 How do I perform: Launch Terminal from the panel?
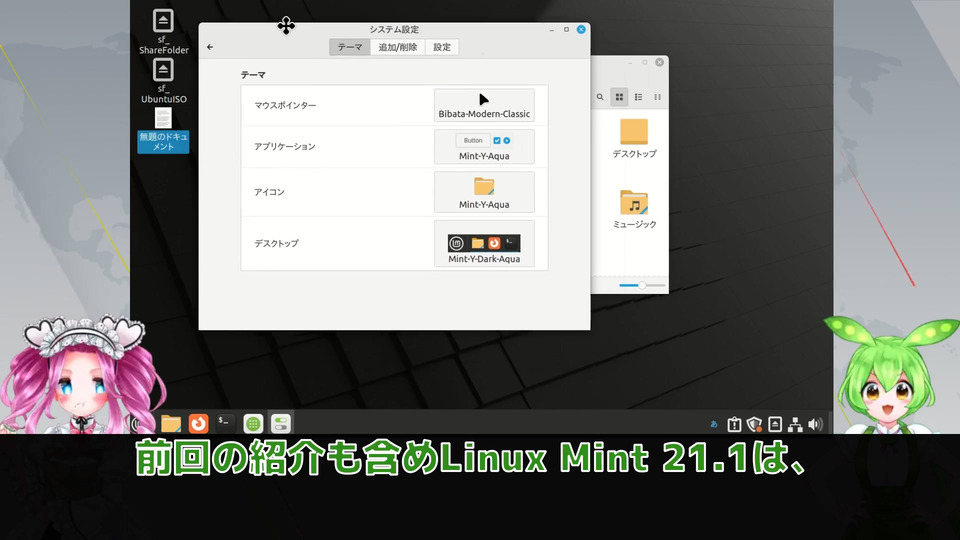[225, 422]
